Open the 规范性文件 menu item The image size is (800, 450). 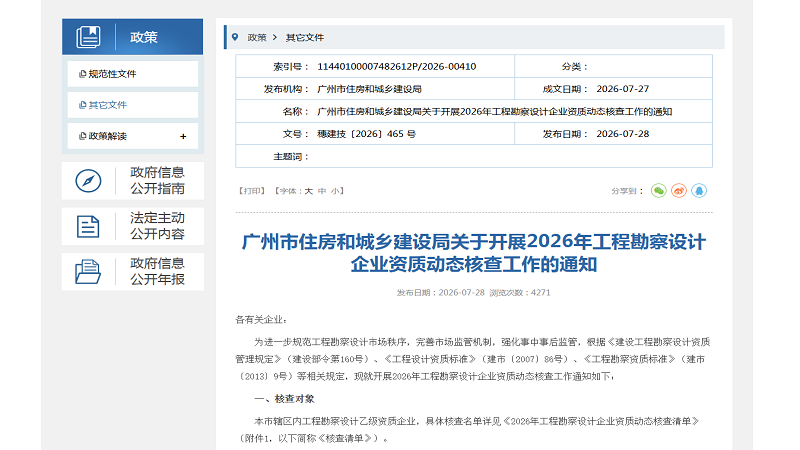pos(133,74)
